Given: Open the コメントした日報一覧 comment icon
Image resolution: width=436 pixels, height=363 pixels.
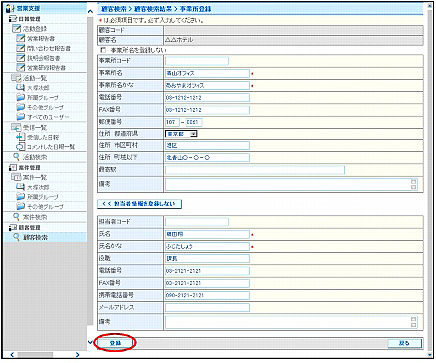Looking at the screenshot, I should 21,147.
